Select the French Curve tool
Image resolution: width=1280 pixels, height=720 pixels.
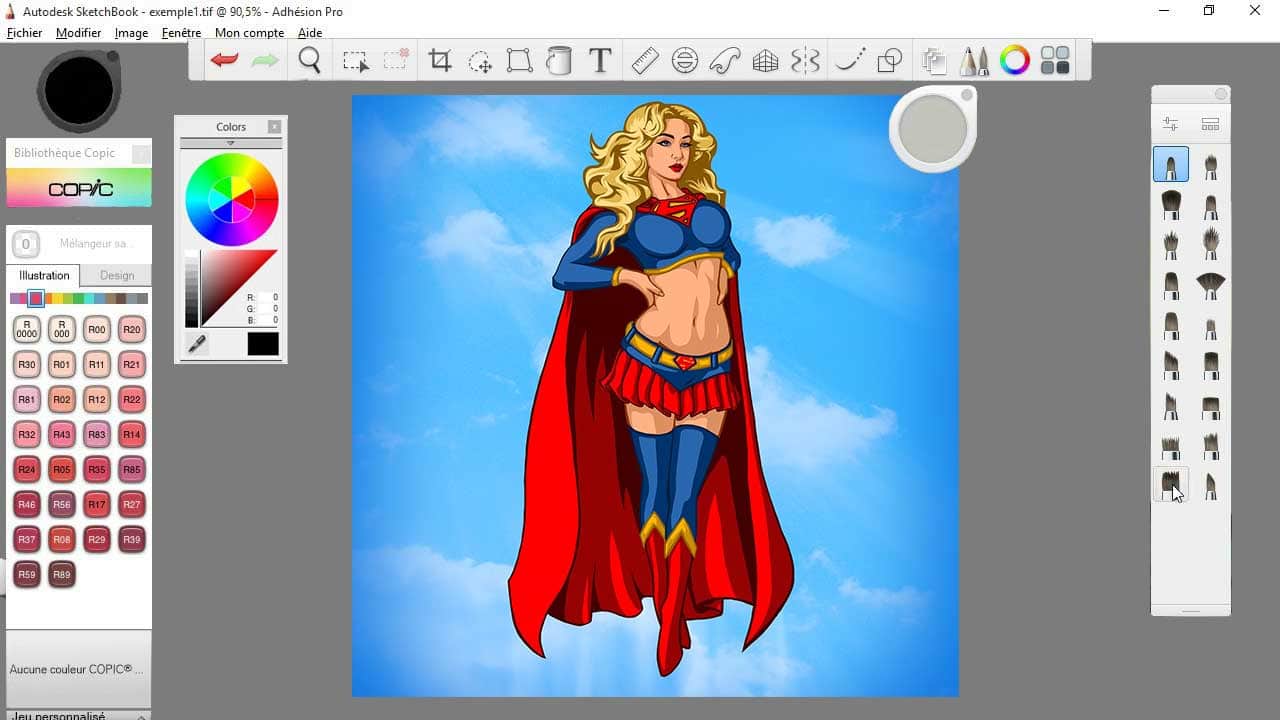tap(724, 61)
